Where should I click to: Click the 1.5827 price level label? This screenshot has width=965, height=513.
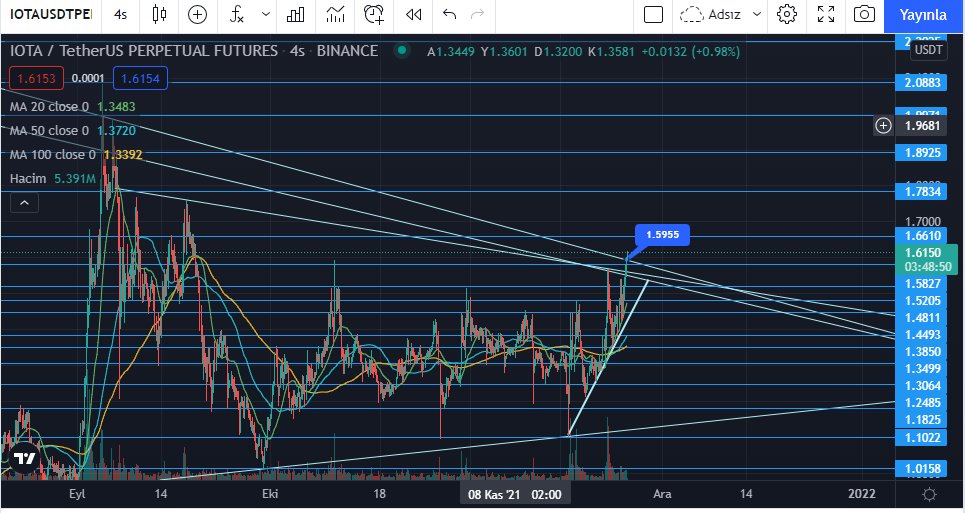pyautogui.click(x=922, y=284)
